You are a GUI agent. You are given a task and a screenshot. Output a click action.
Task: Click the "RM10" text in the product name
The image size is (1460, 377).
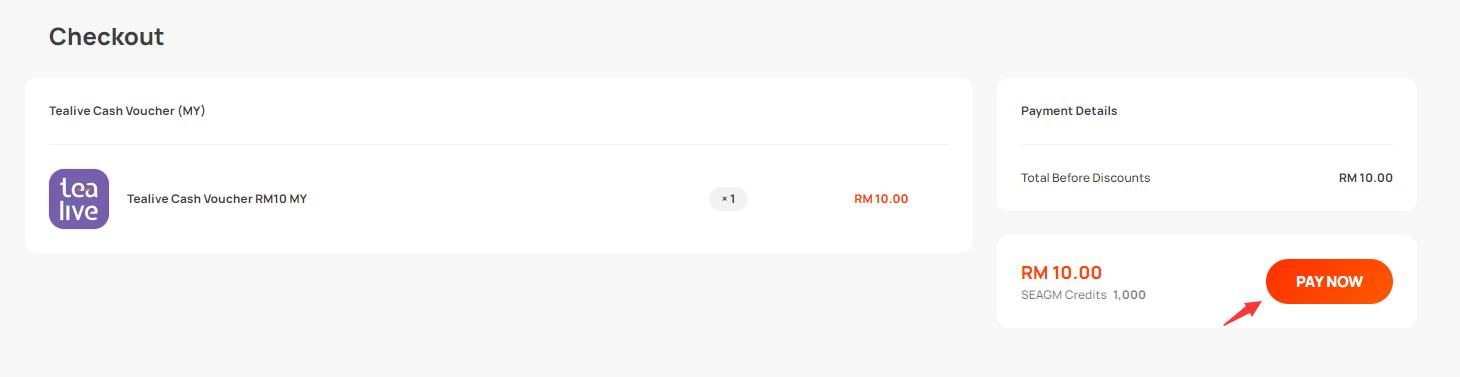coord(270,199)
